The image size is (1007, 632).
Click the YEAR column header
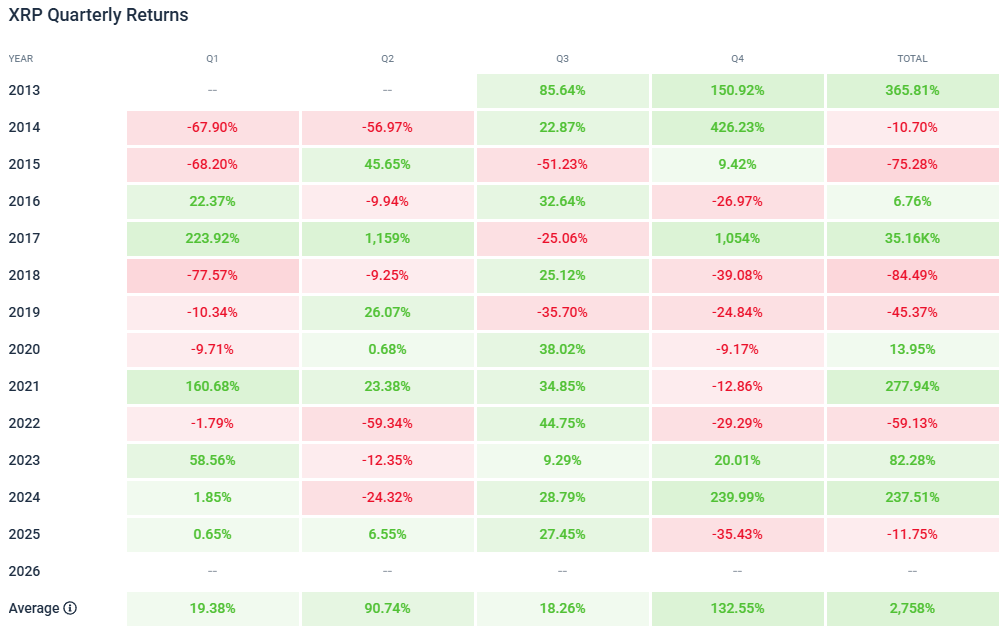[21, 59]
